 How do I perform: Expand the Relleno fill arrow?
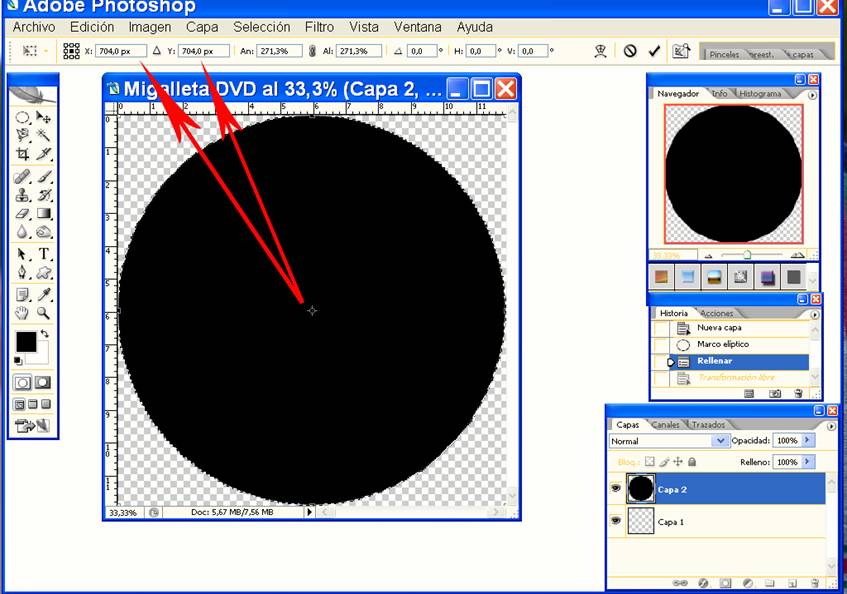(x=808, y=462)
